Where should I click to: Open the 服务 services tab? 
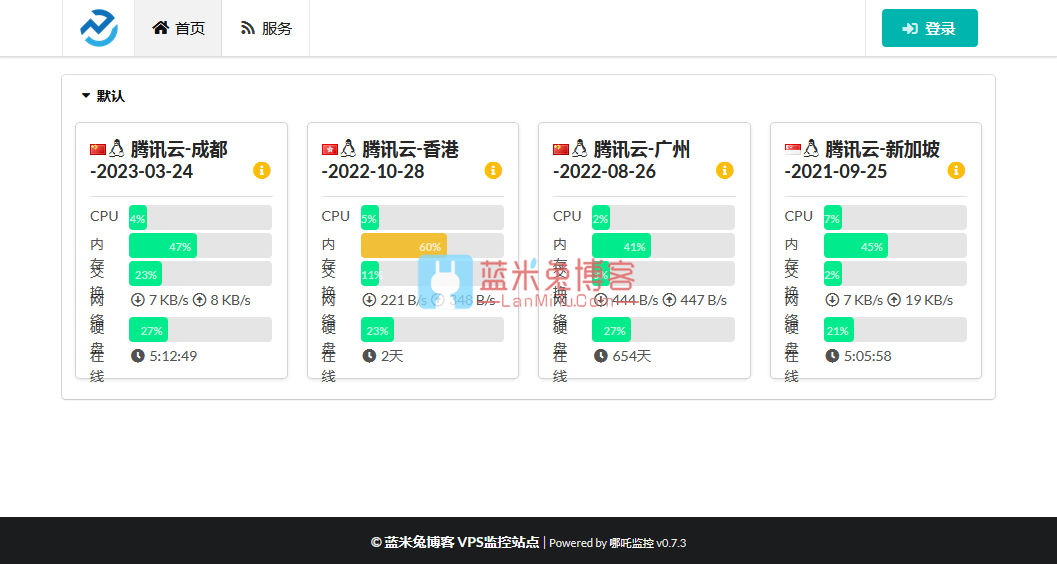[266, 28]
